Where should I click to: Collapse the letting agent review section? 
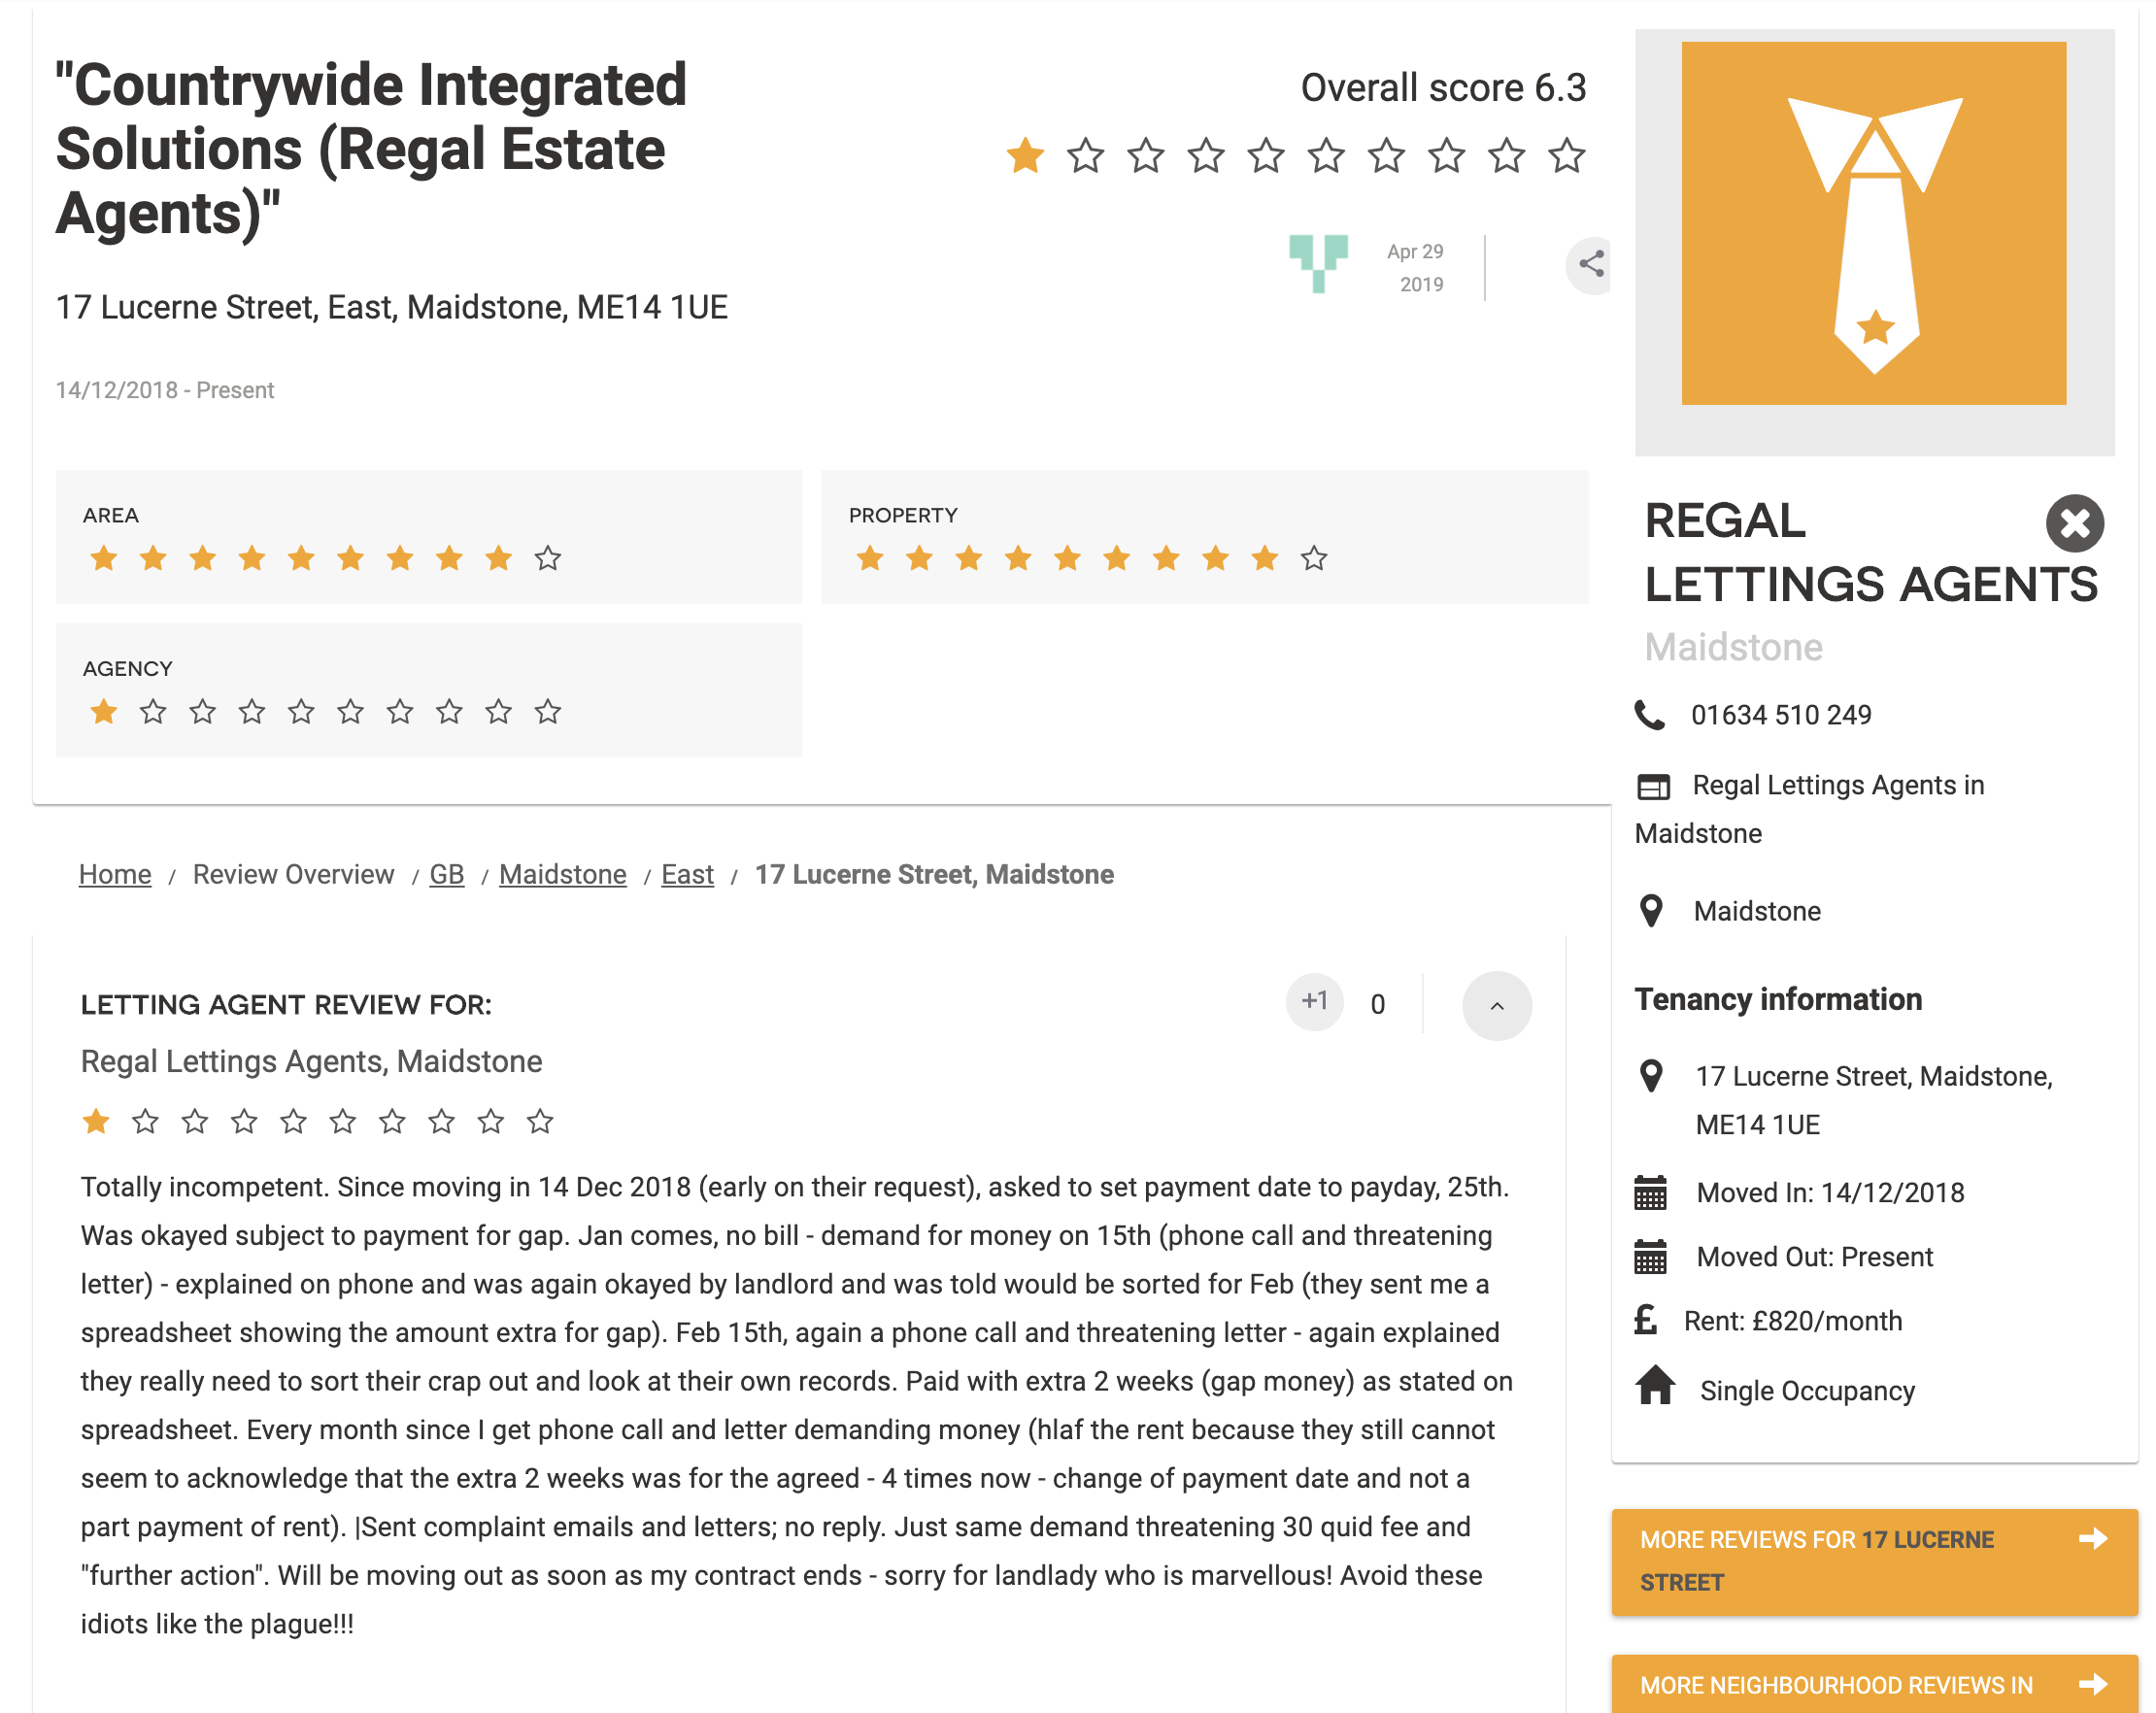pyautogui.click(x=1496, y=1006)
